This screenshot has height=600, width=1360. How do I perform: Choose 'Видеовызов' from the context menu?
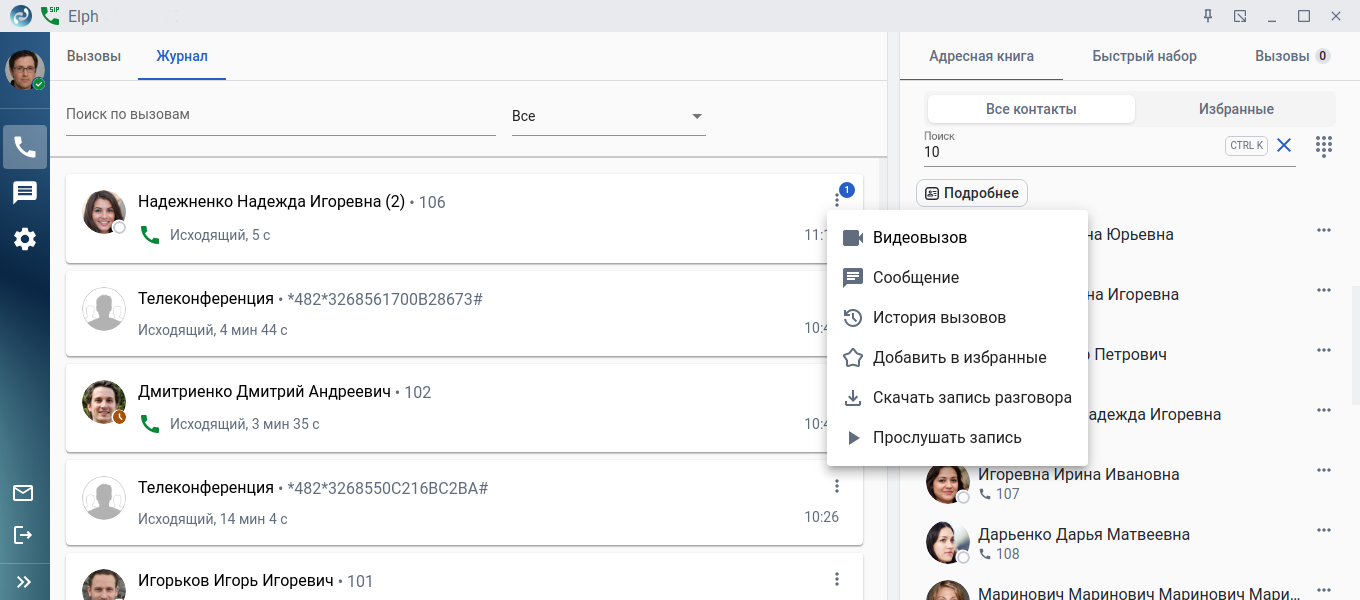click(919, 238)
